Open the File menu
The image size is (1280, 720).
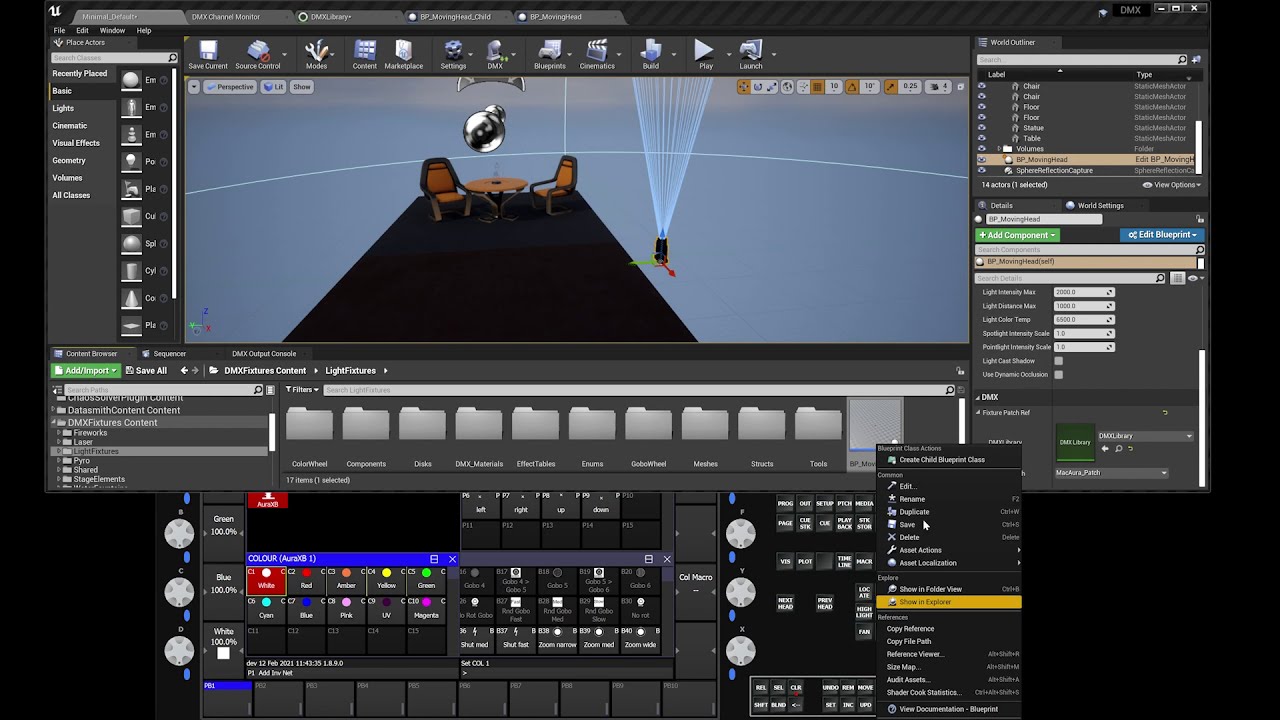[59, 31]
